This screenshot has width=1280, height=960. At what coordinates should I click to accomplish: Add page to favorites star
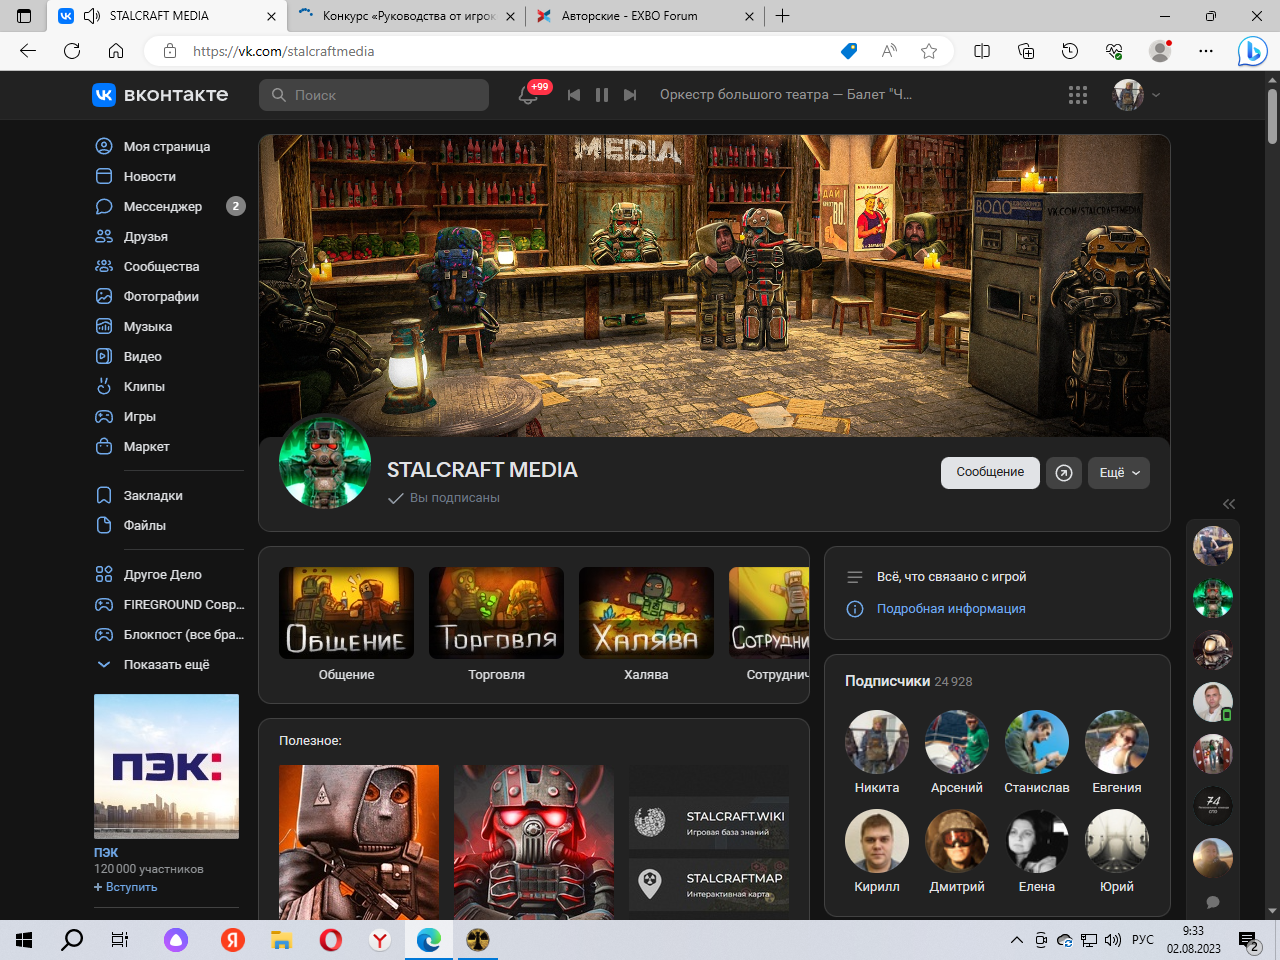click(929, 51)
